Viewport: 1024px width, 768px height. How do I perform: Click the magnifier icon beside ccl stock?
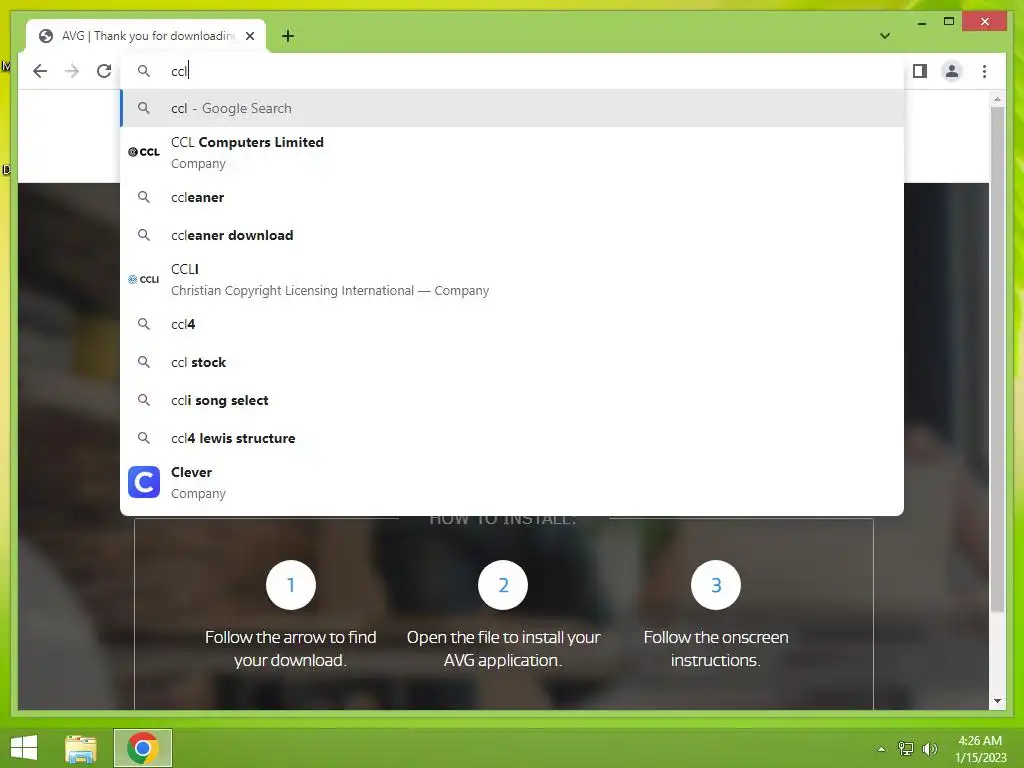[144, 362]
